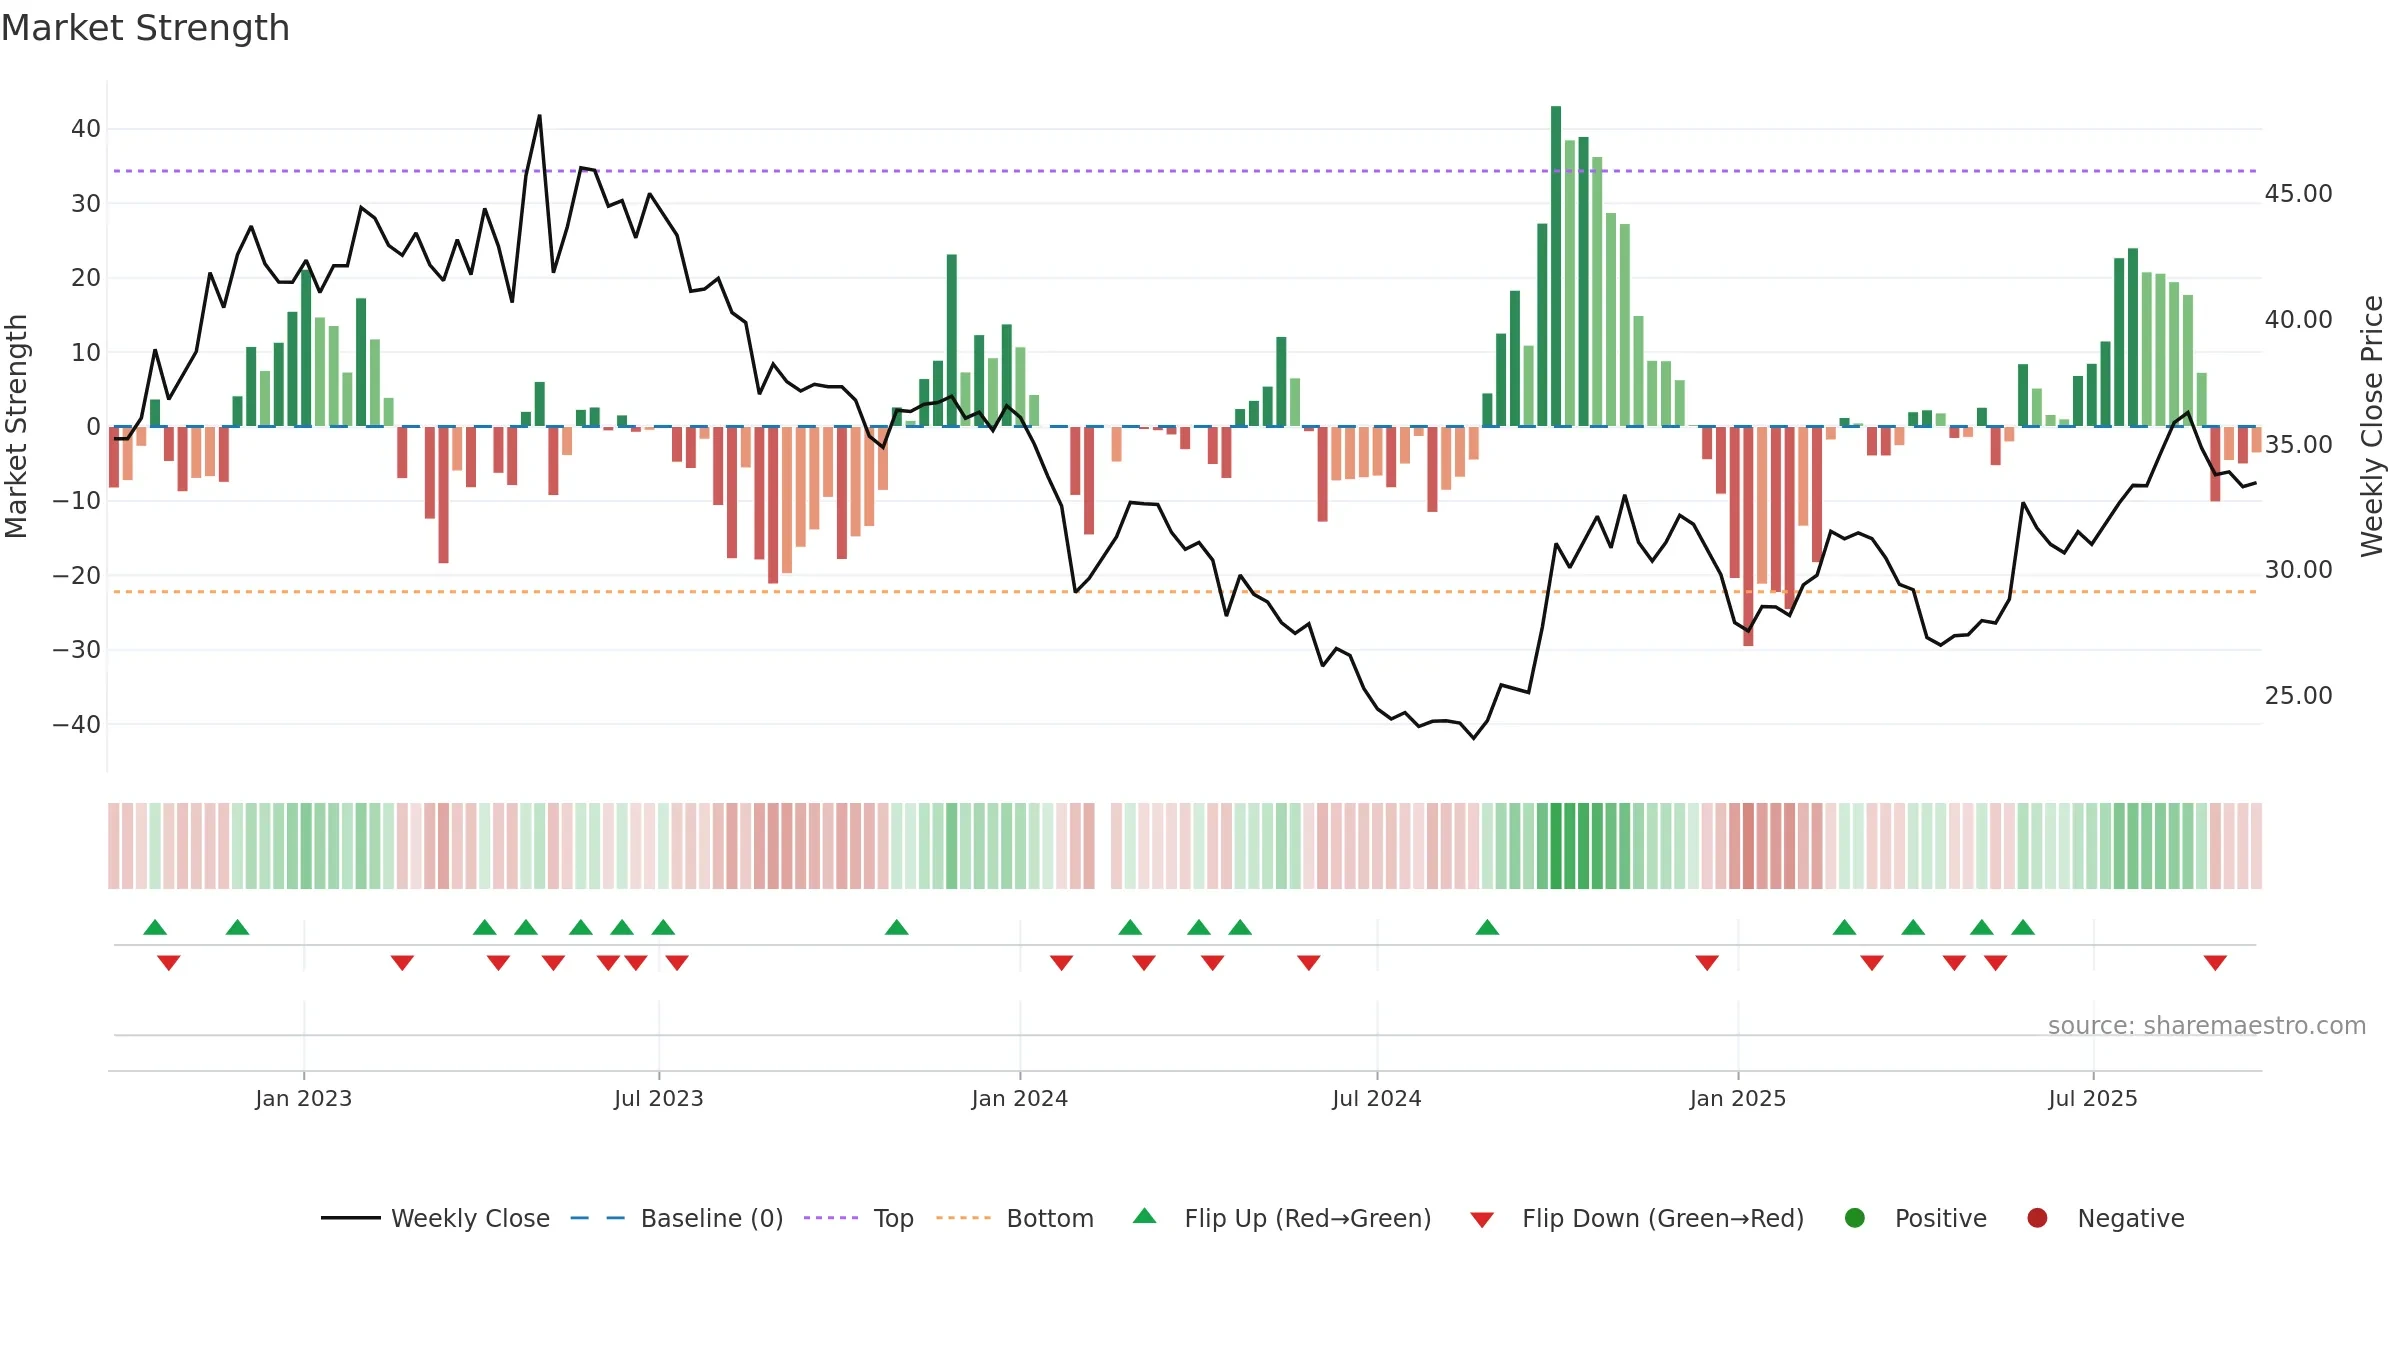Click the 'Jul 2025' x-axis label
This screenshot has height=1350, width=2400.
click(x=2093, y=1099)
